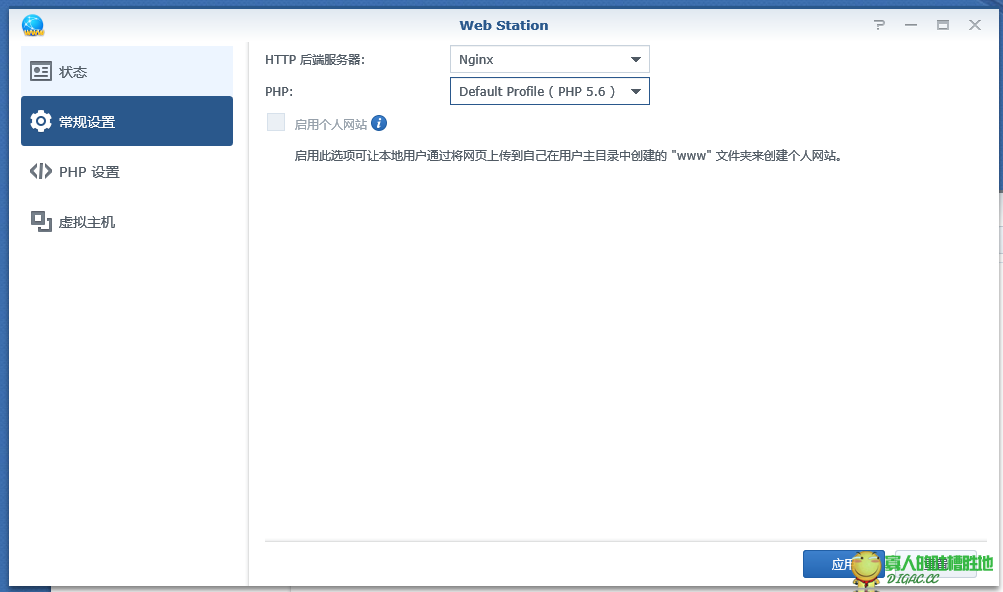1003x592 pixels.
Task: Click the blue info icon beside personal website
Action: (379, 123)
